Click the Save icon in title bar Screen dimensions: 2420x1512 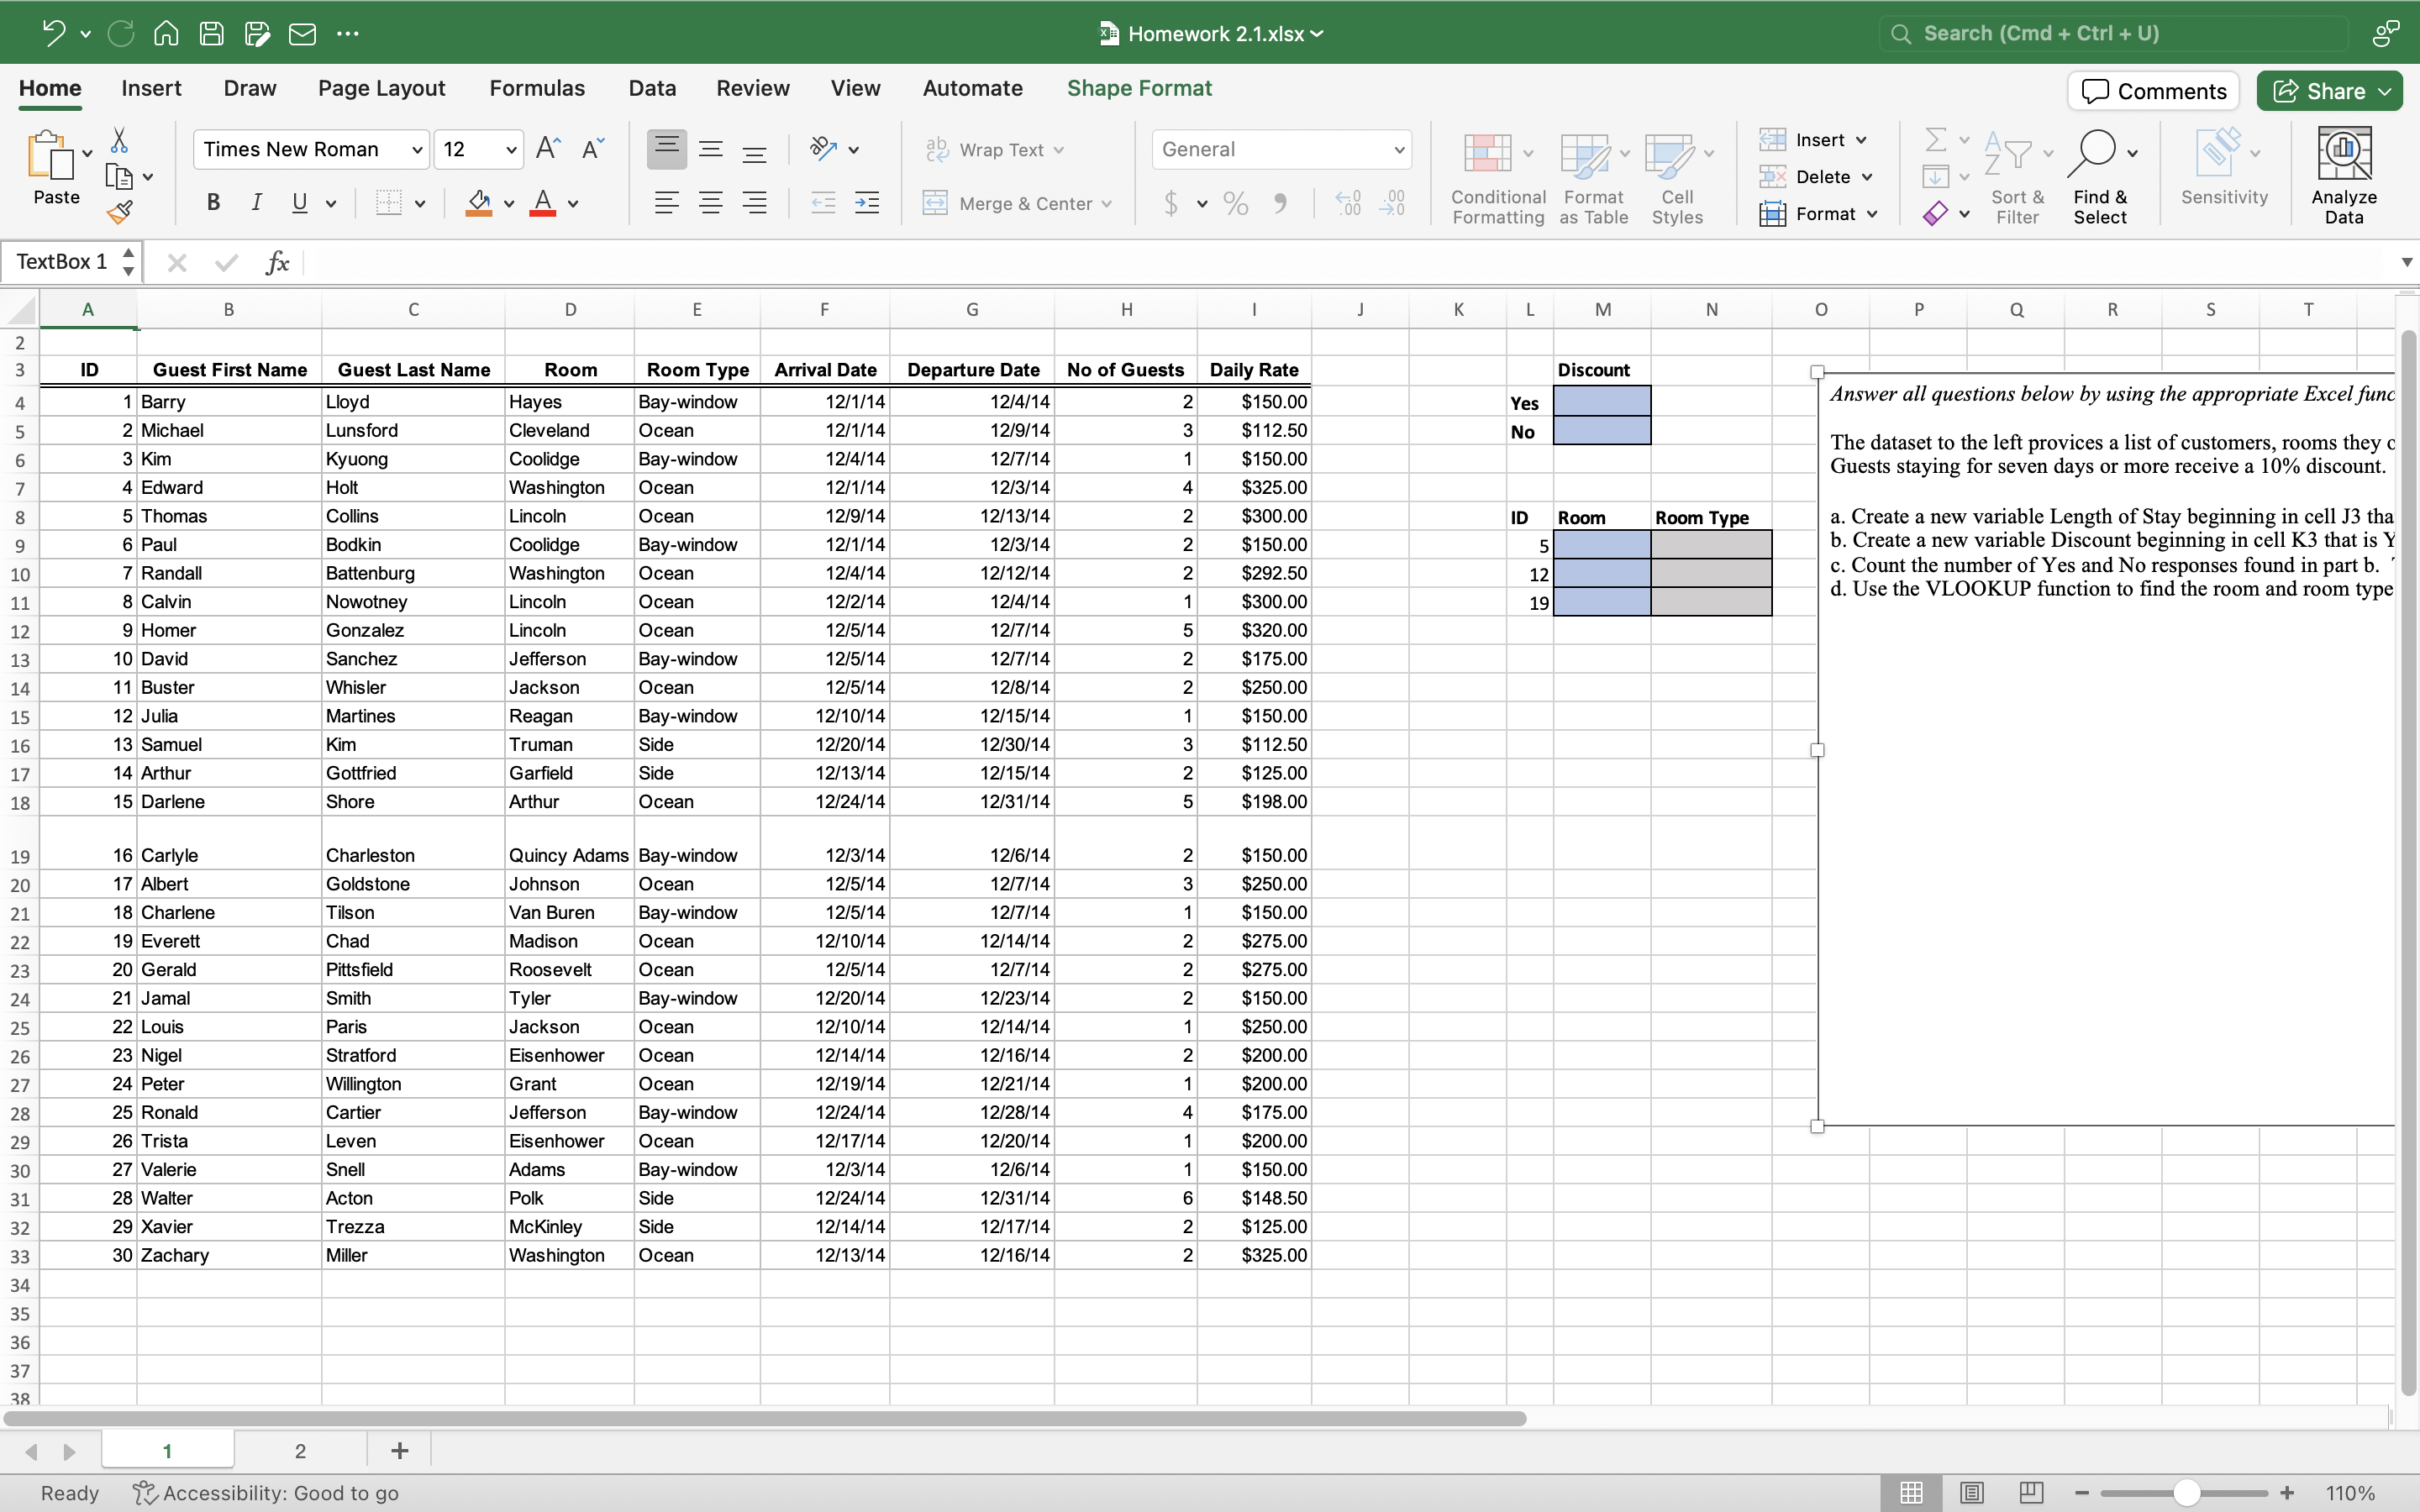[x=211, y=34]
